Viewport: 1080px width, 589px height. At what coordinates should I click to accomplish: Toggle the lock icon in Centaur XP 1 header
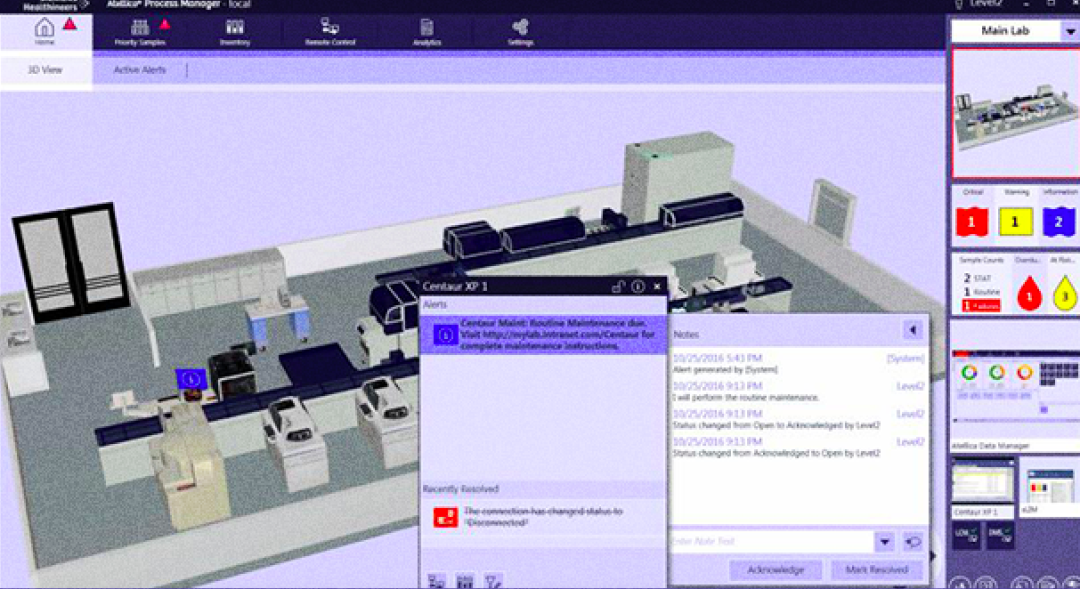point(618,286)
